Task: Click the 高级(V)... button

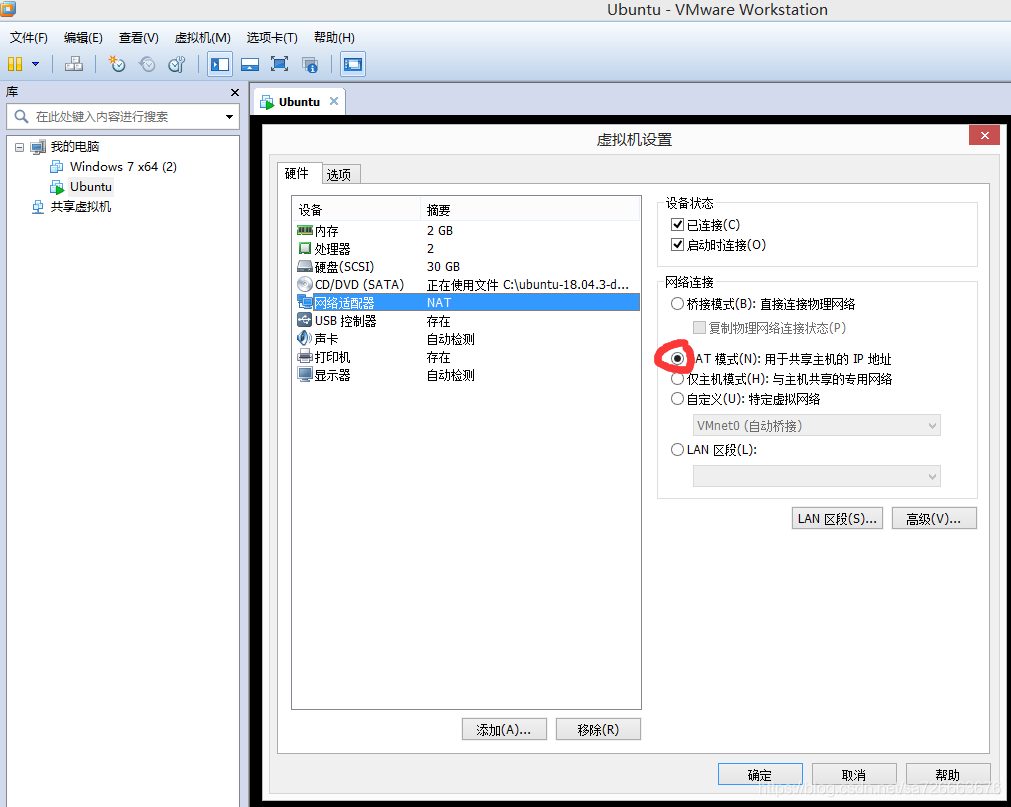Action: [x=934, y=518]
